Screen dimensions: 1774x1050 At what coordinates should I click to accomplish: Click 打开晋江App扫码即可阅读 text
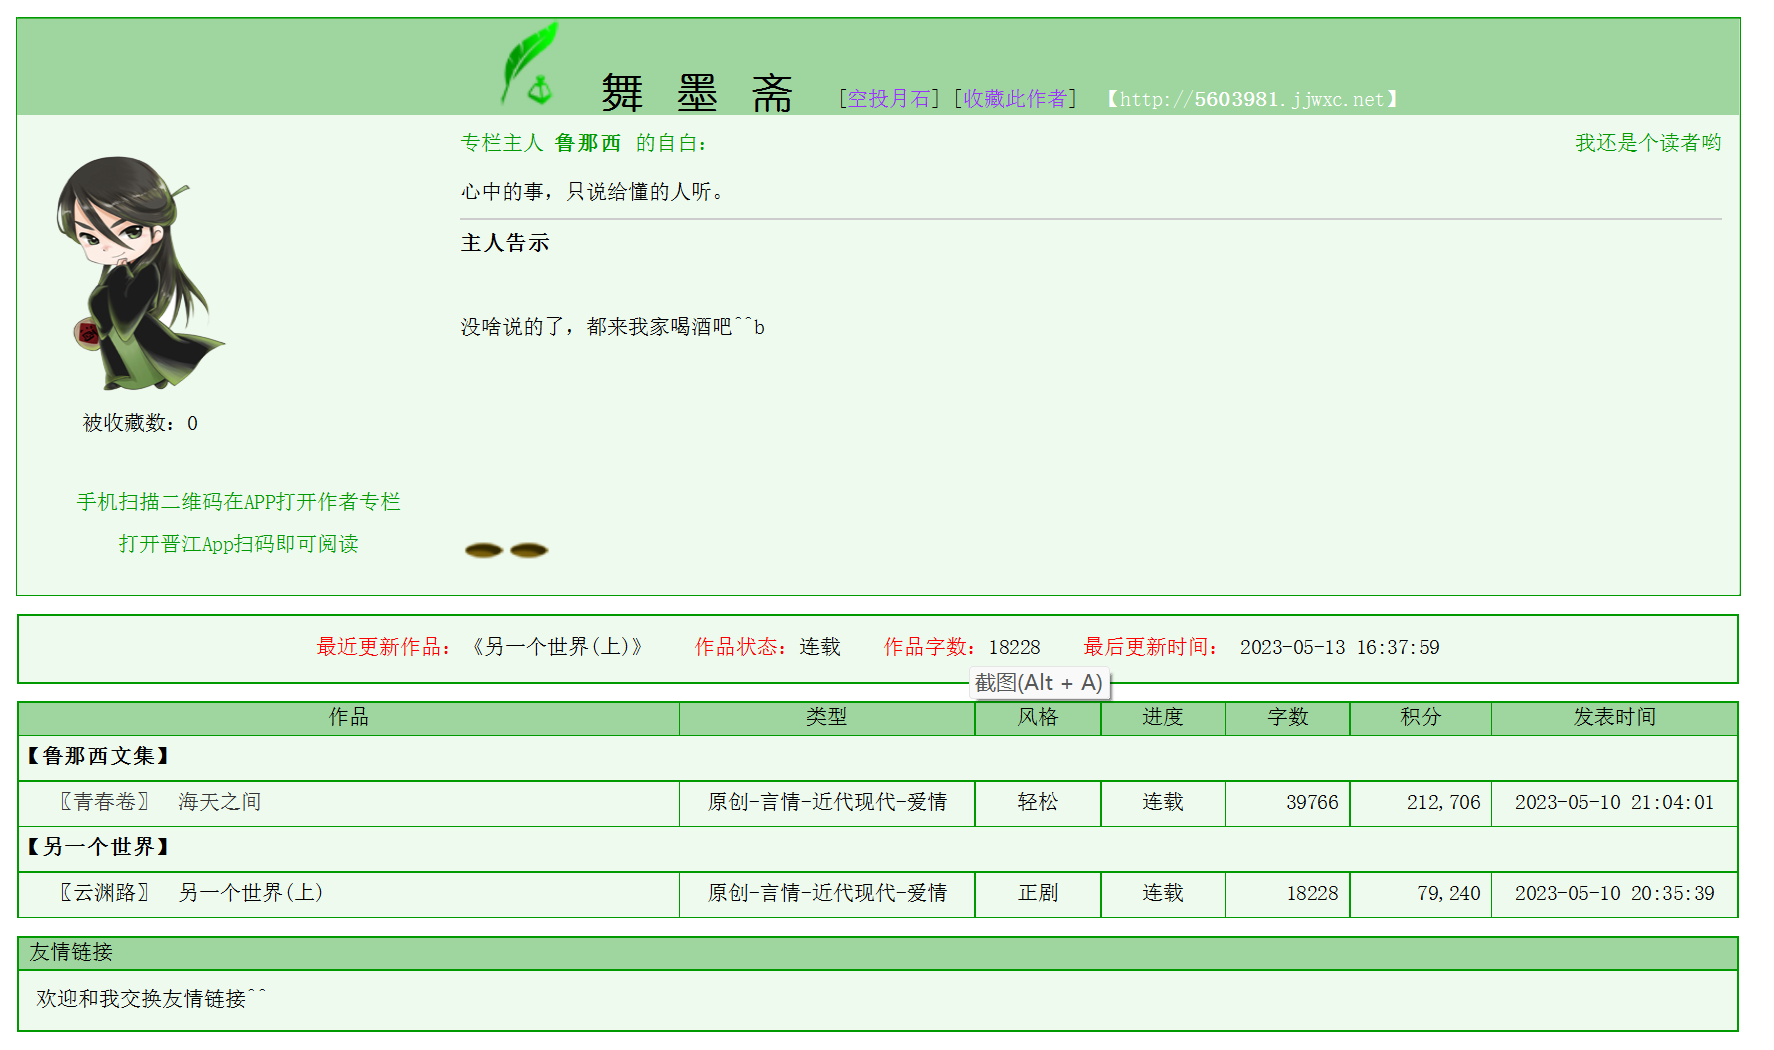tap(239, 544)
